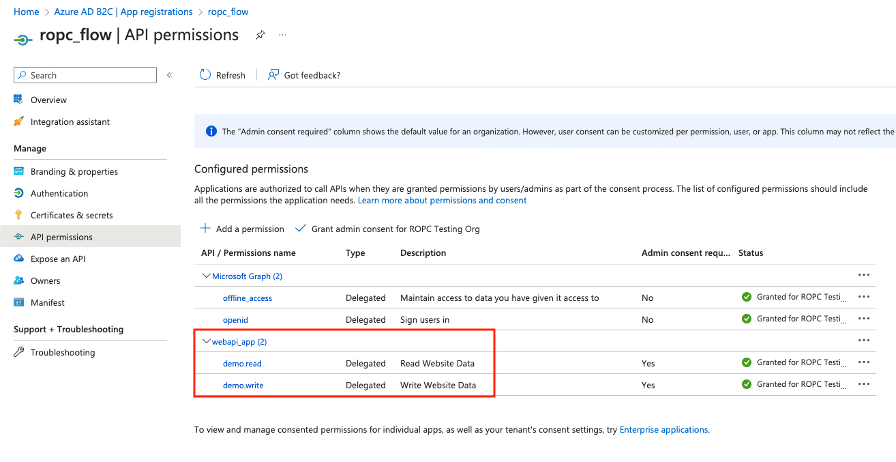This screenshot has height=462, width=896.
Task: Open the webapi_app (2) link
Action: click(x=239, y=341)
